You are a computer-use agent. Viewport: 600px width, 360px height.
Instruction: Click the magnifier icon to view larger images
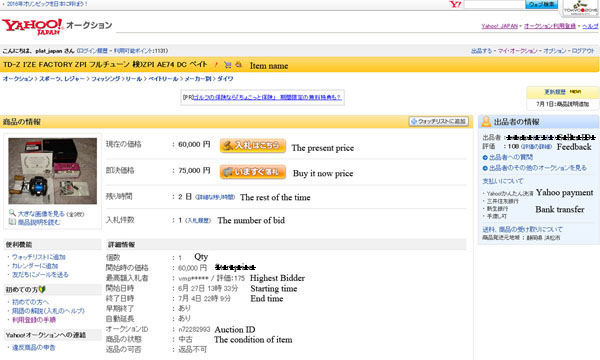point(12,213)
